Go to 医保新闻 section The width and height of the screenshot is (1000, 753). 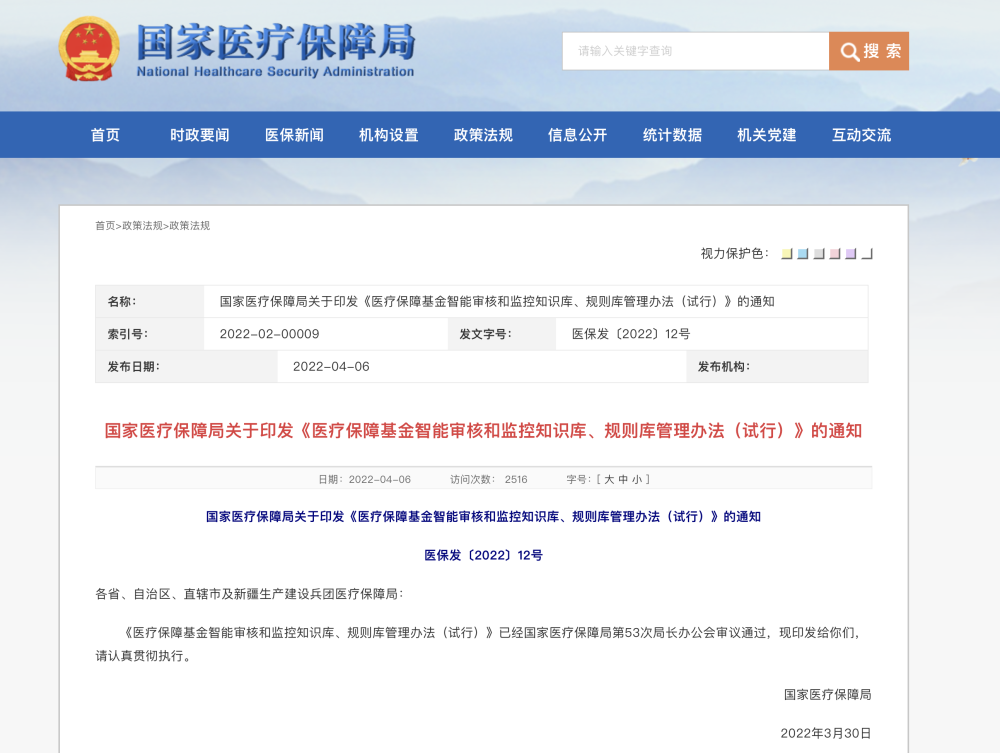294,135
